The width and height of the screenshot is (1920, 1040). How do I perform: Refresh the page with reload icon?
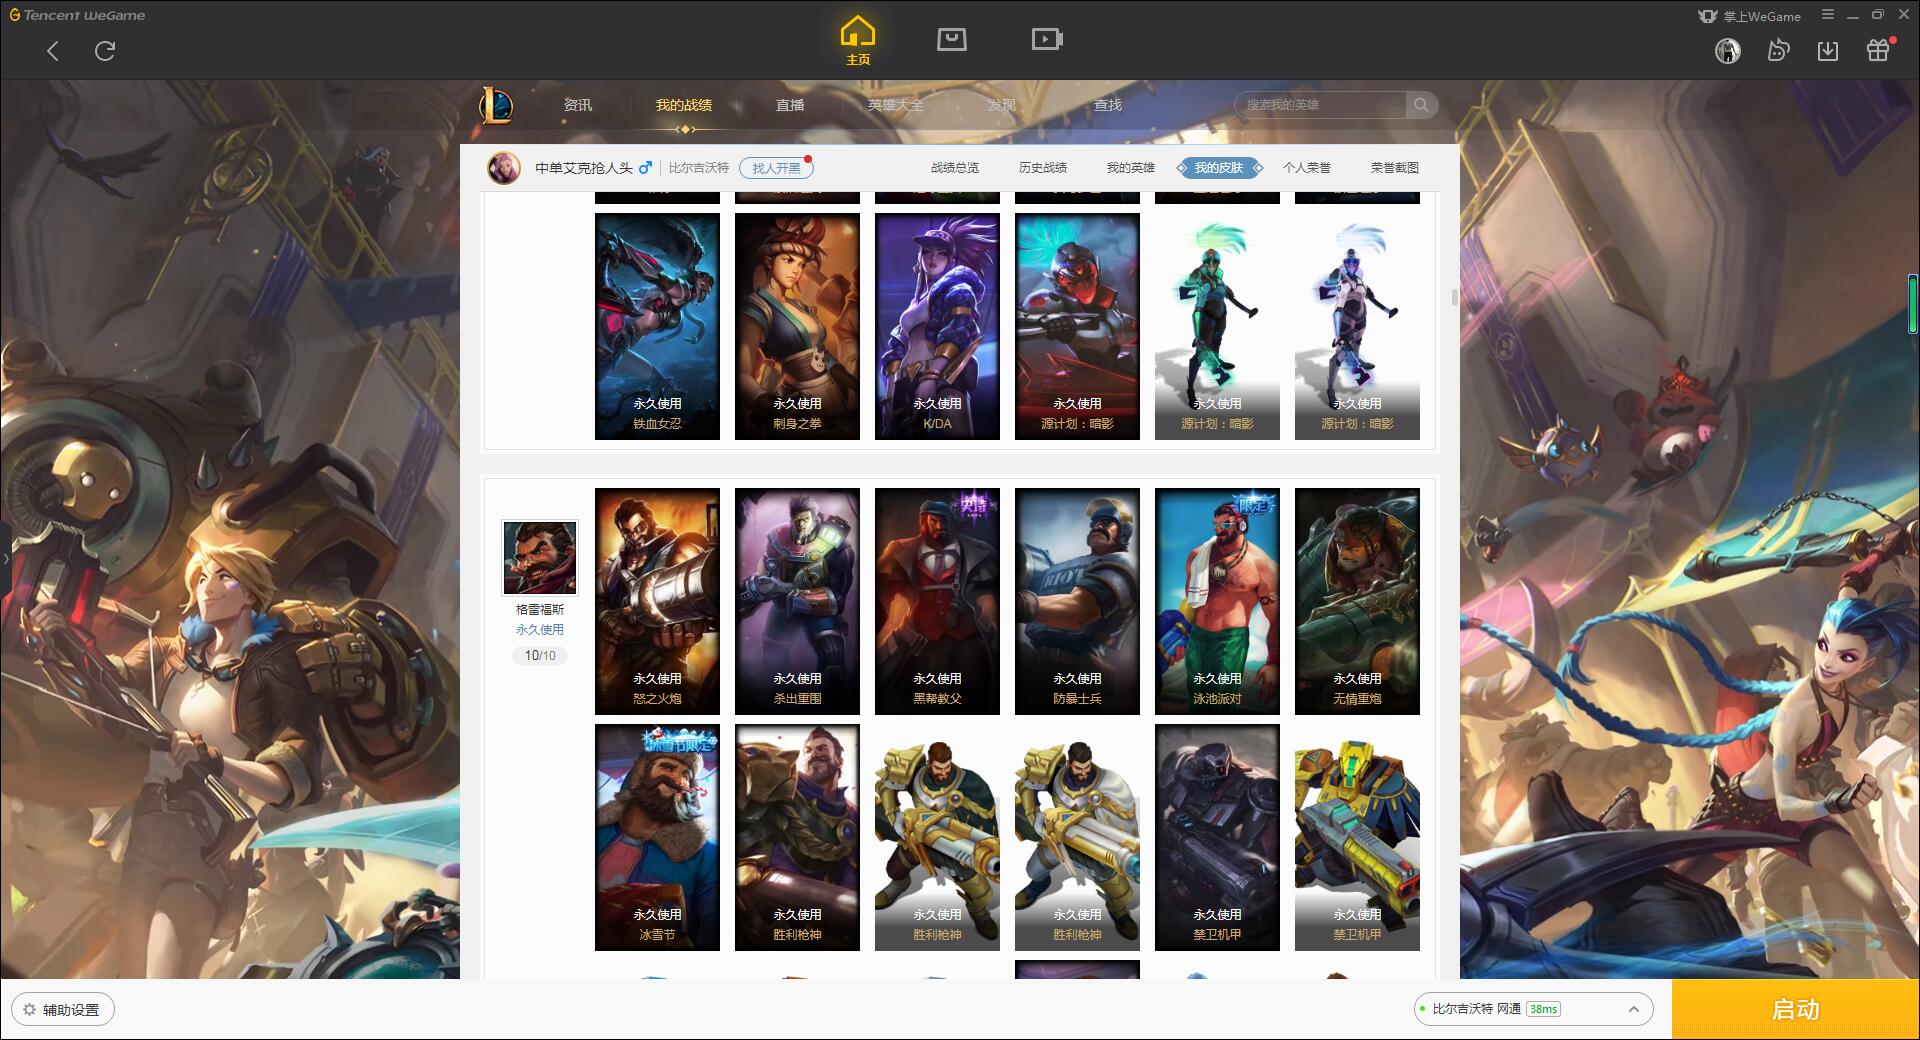tap(105, 51)
